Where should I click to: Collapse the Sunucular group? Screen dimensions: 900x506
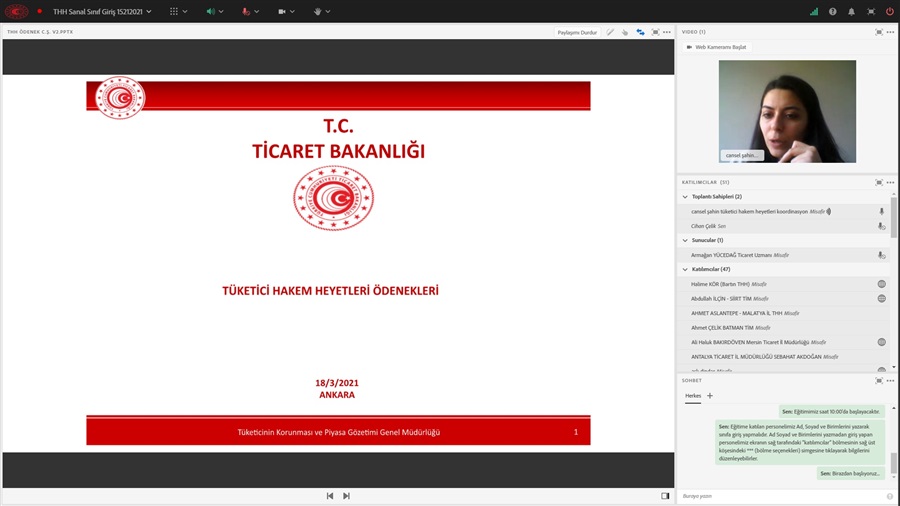(685, 240)
